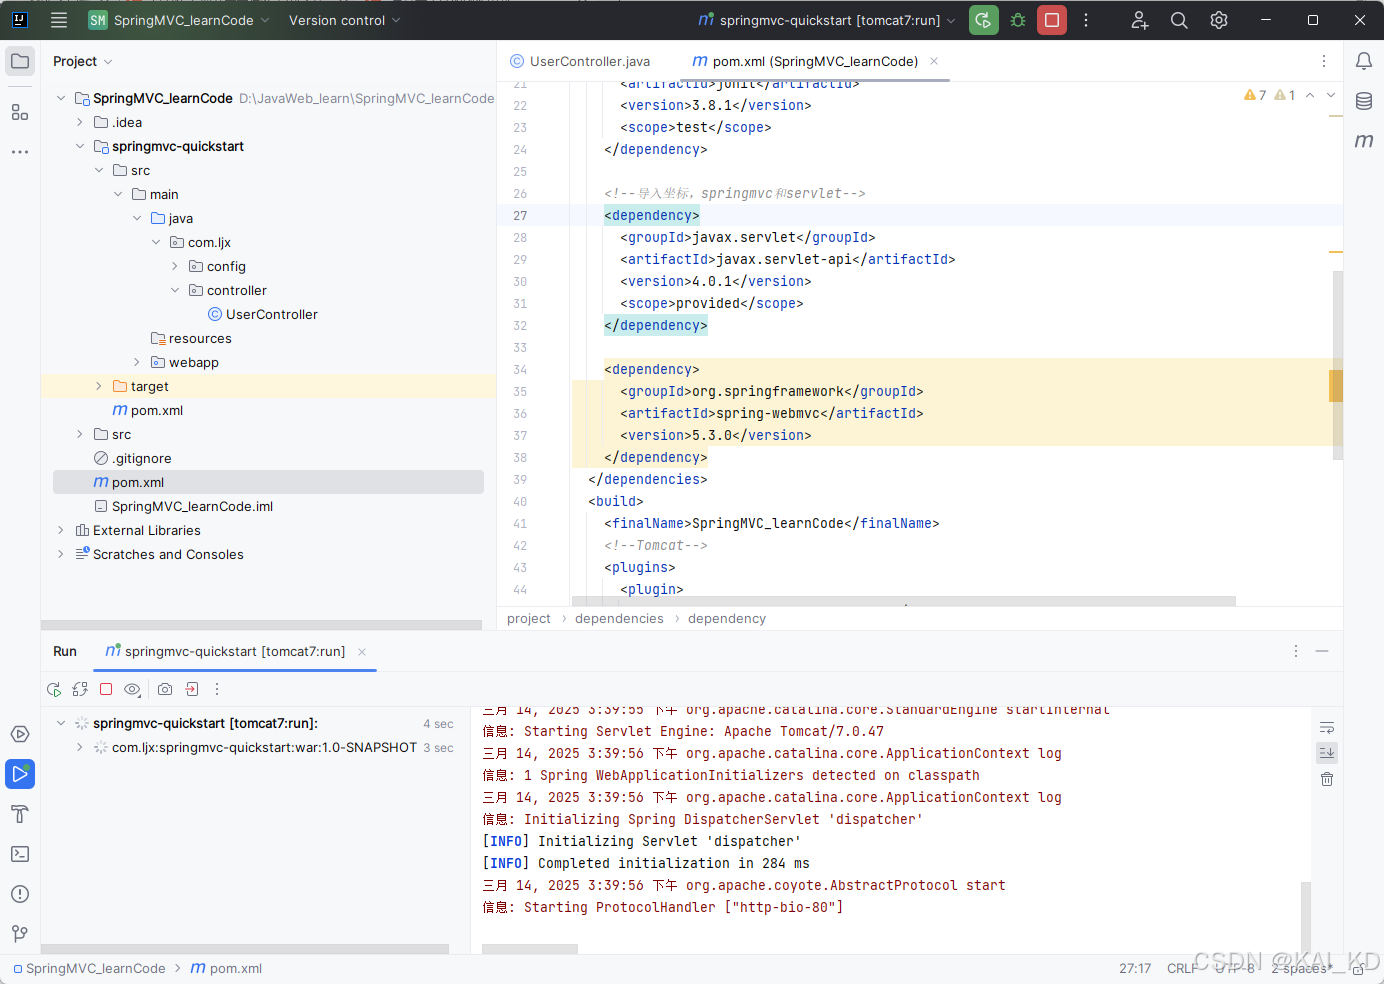Stop the running tomcat7 process in the title bar
This screenshot has height=984, width=1384.
coord(1052,20)
